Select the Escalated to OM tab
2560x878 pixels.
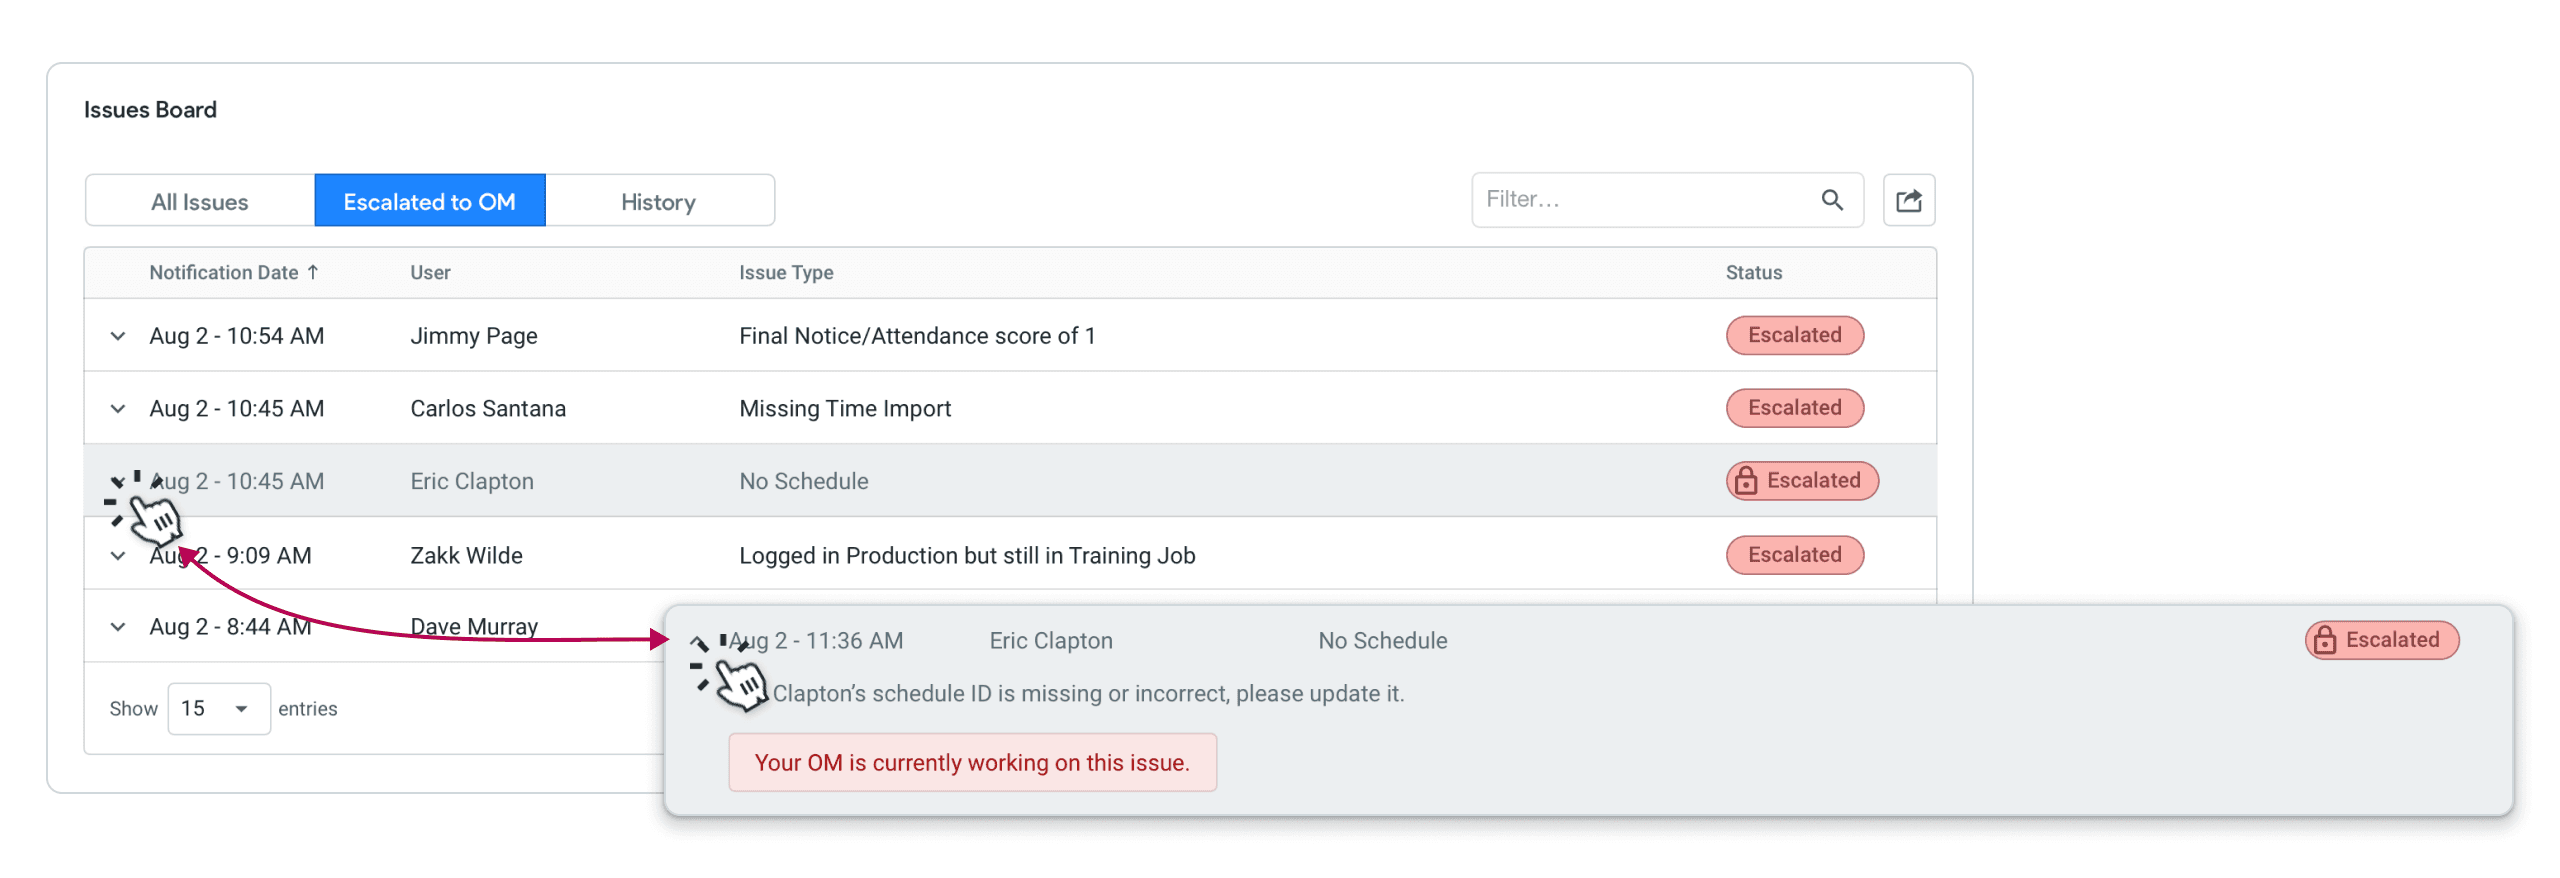coord(429,201)
